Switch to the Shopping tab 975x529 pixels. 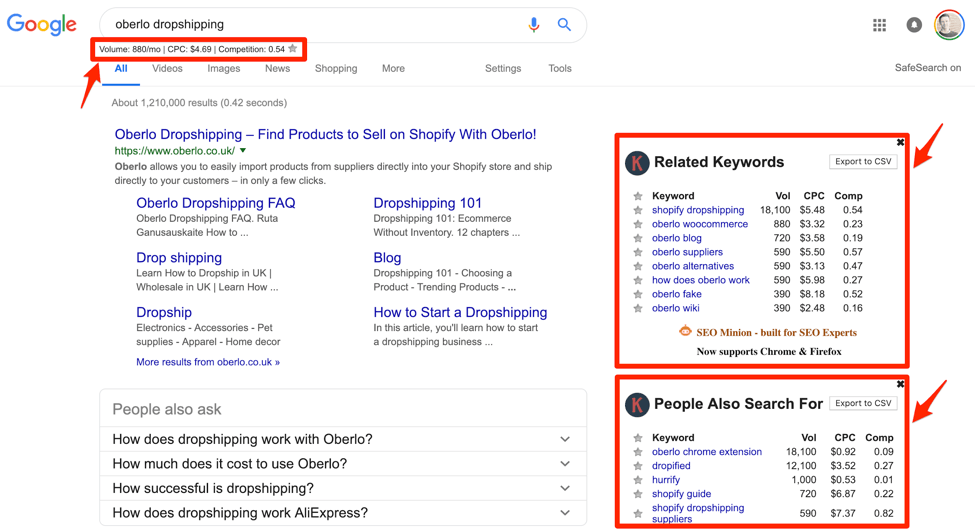click(335, 69)
